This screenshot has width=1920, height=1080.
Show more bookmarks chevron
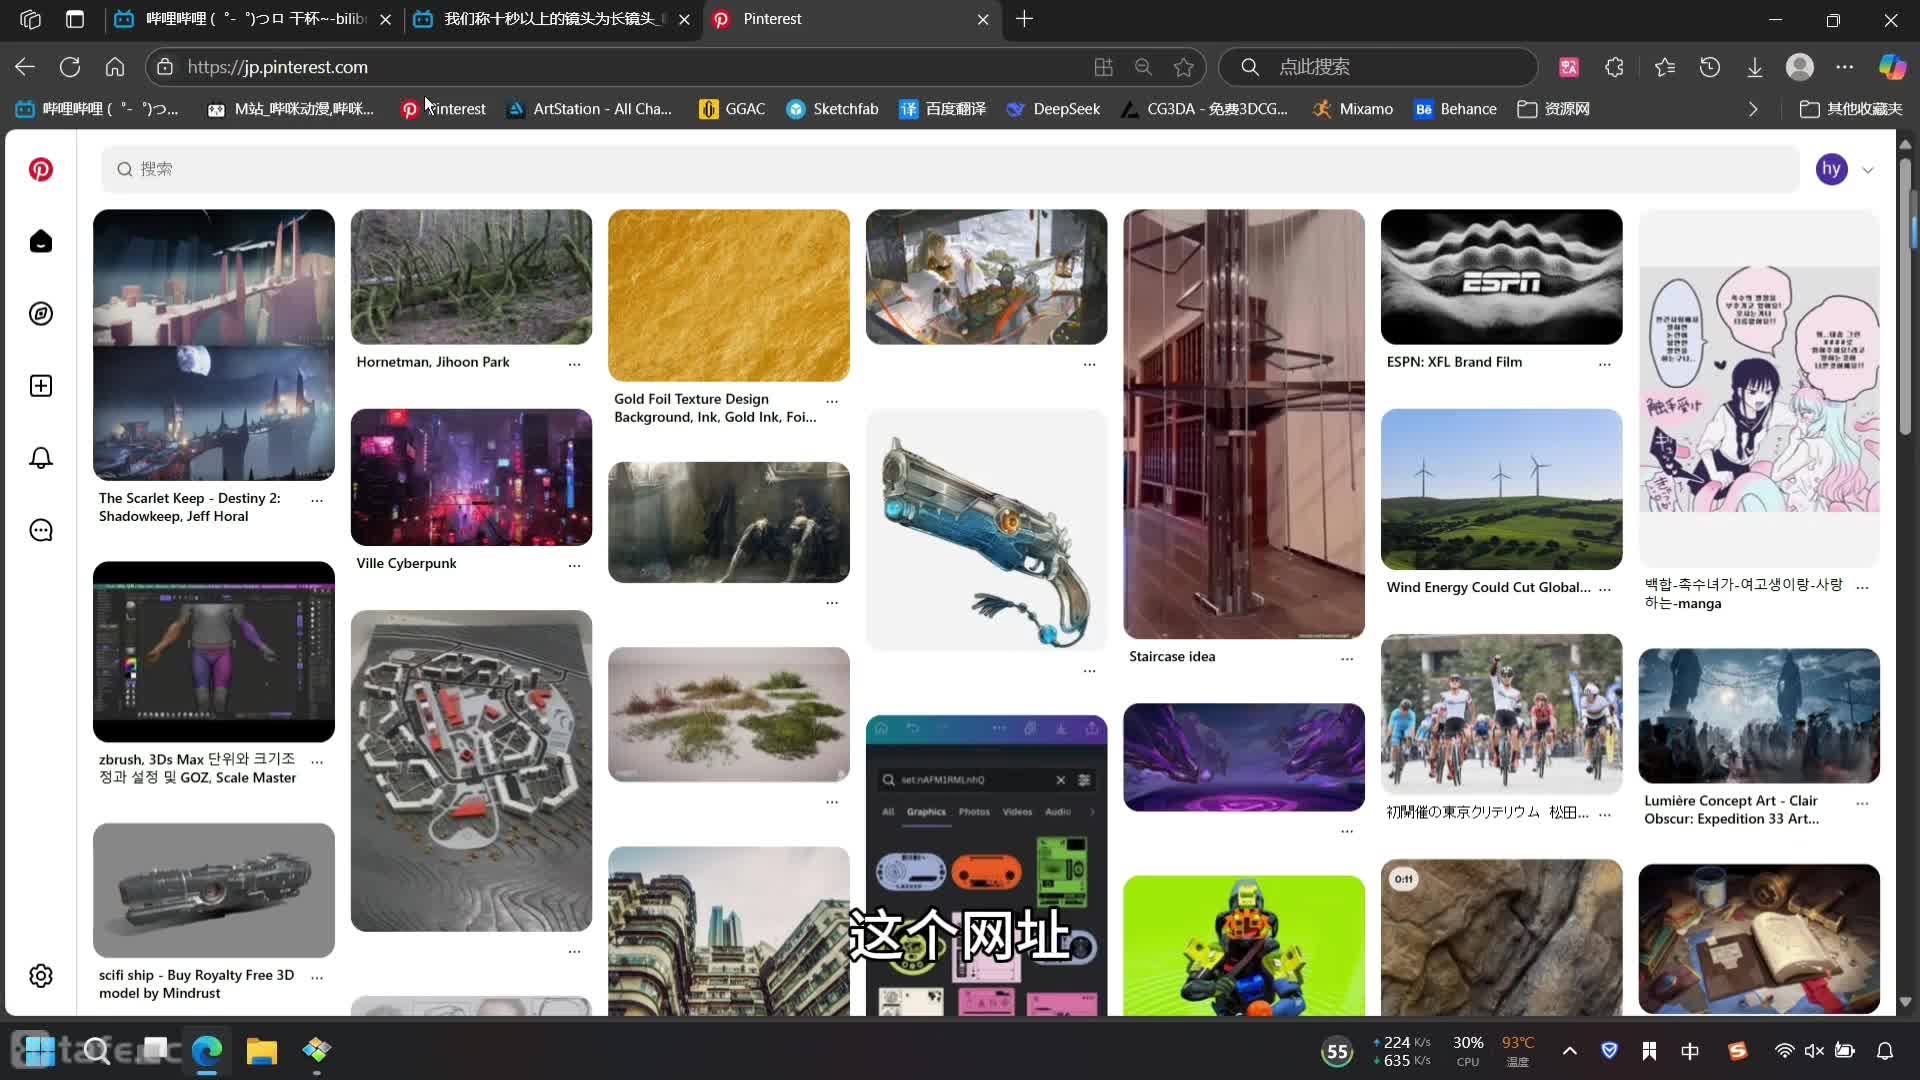[x=1753, y=109]
